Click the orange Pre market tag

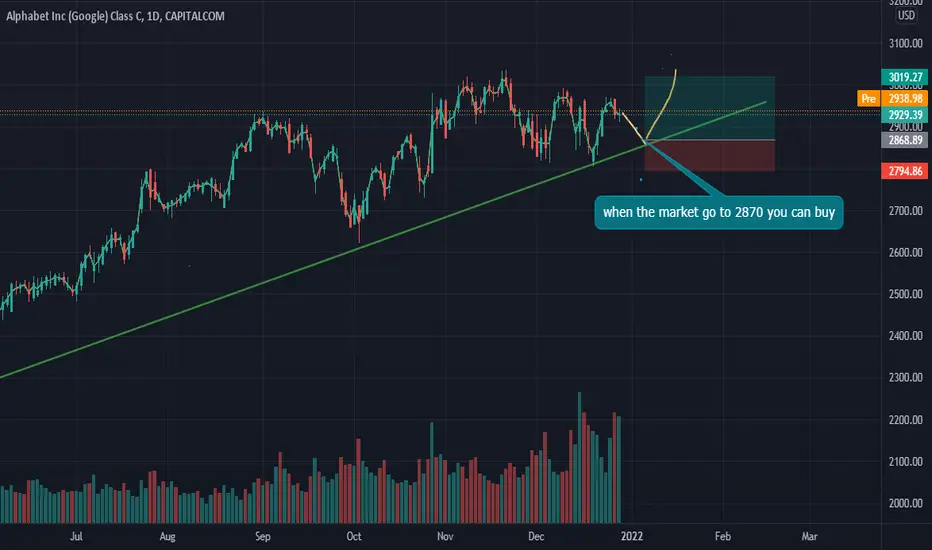pos(868,99)
